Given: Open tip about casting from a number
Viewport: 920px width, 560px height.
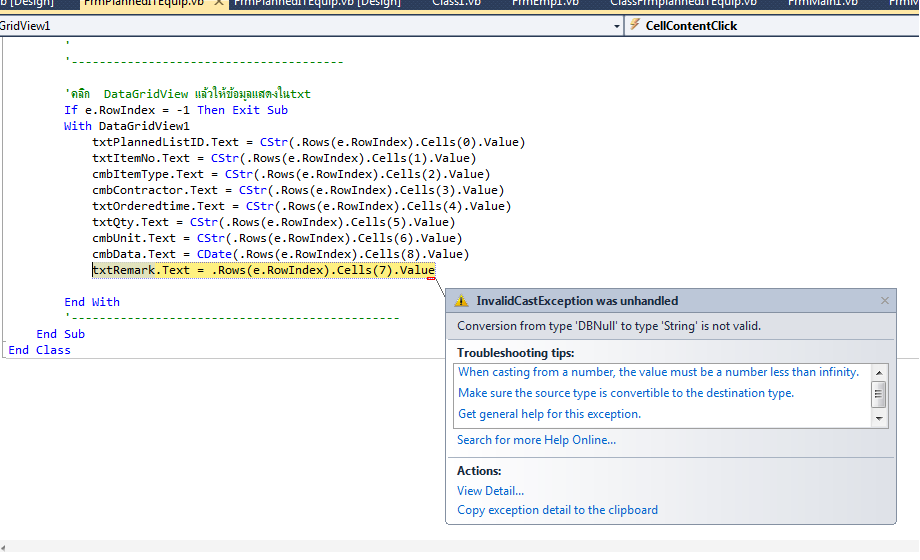Looking at the screenshot, I should (658, 372).
